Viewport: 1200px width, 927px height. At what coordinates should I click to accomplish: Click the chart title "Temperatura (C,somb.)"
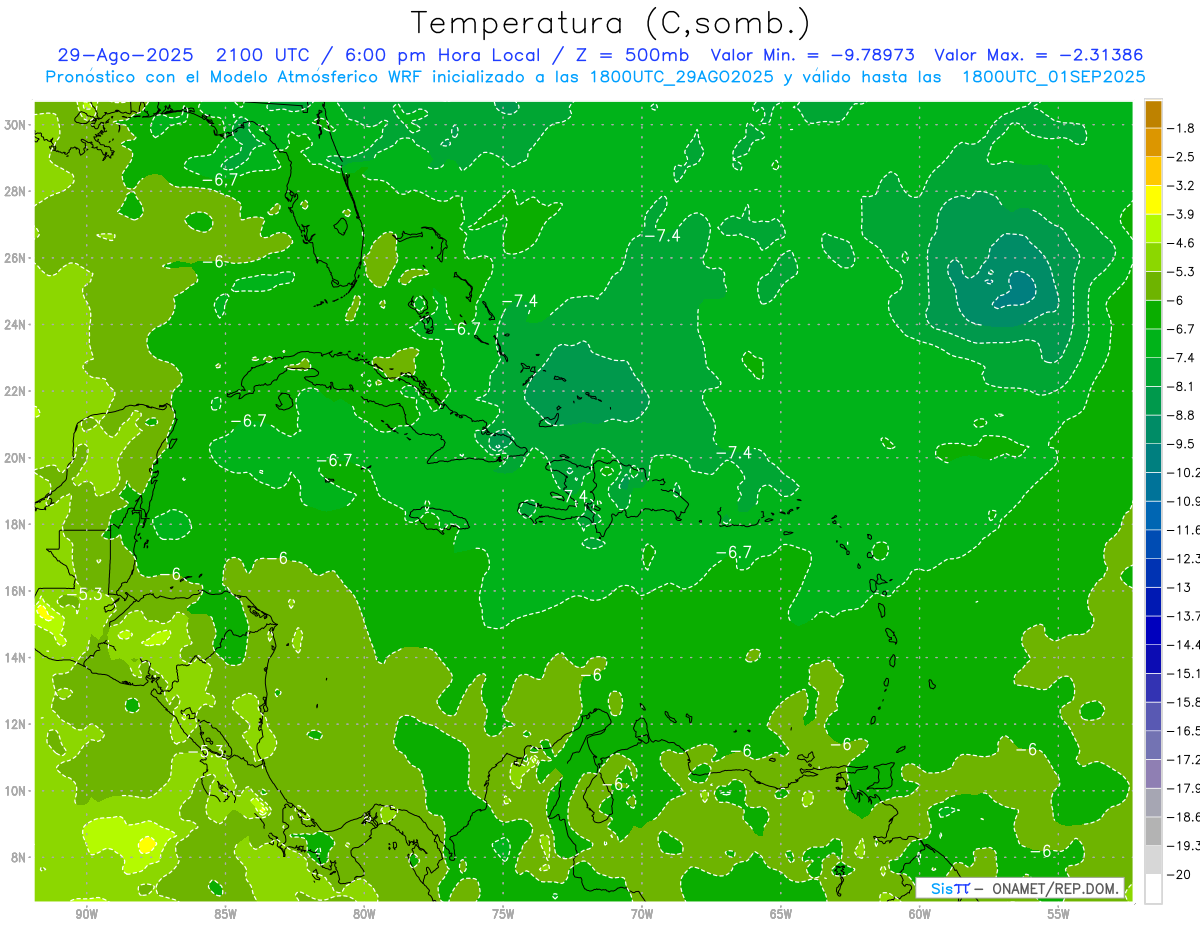click(x=611, y=23)
